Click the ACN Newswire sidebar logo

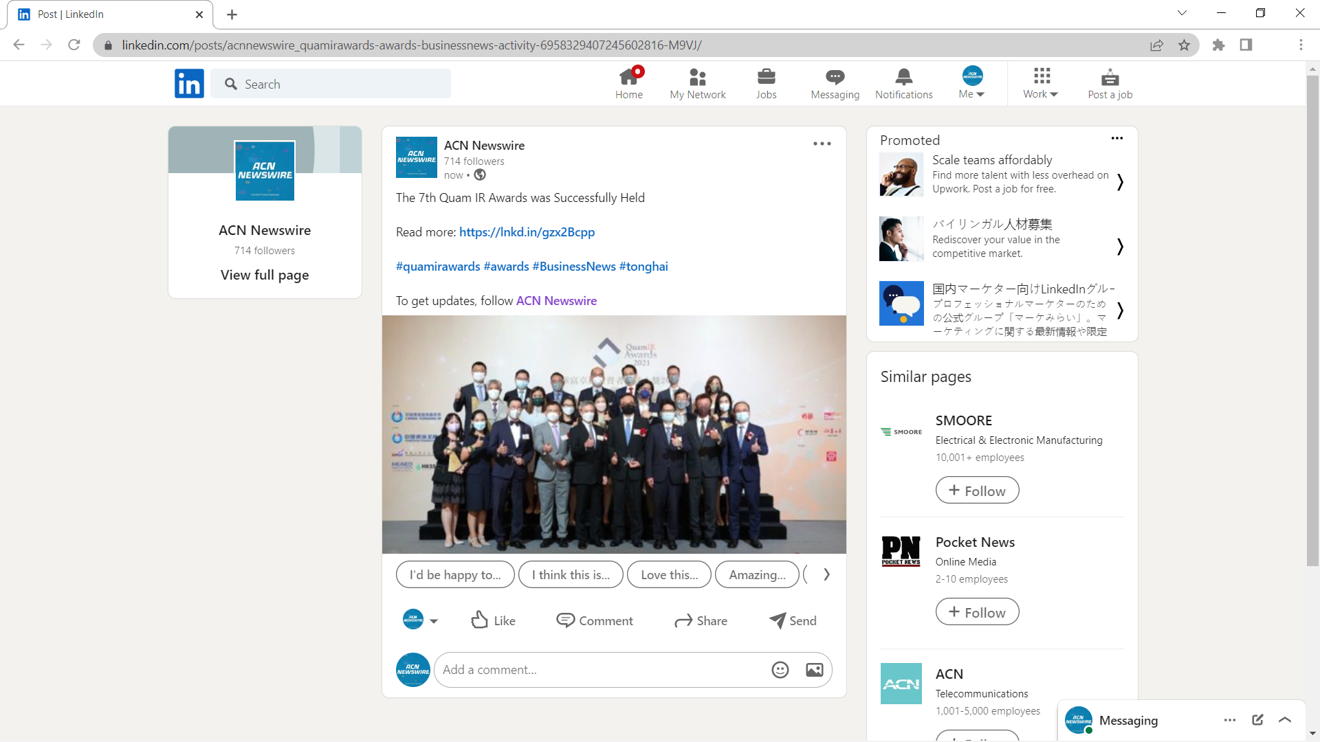pos(265,171)
